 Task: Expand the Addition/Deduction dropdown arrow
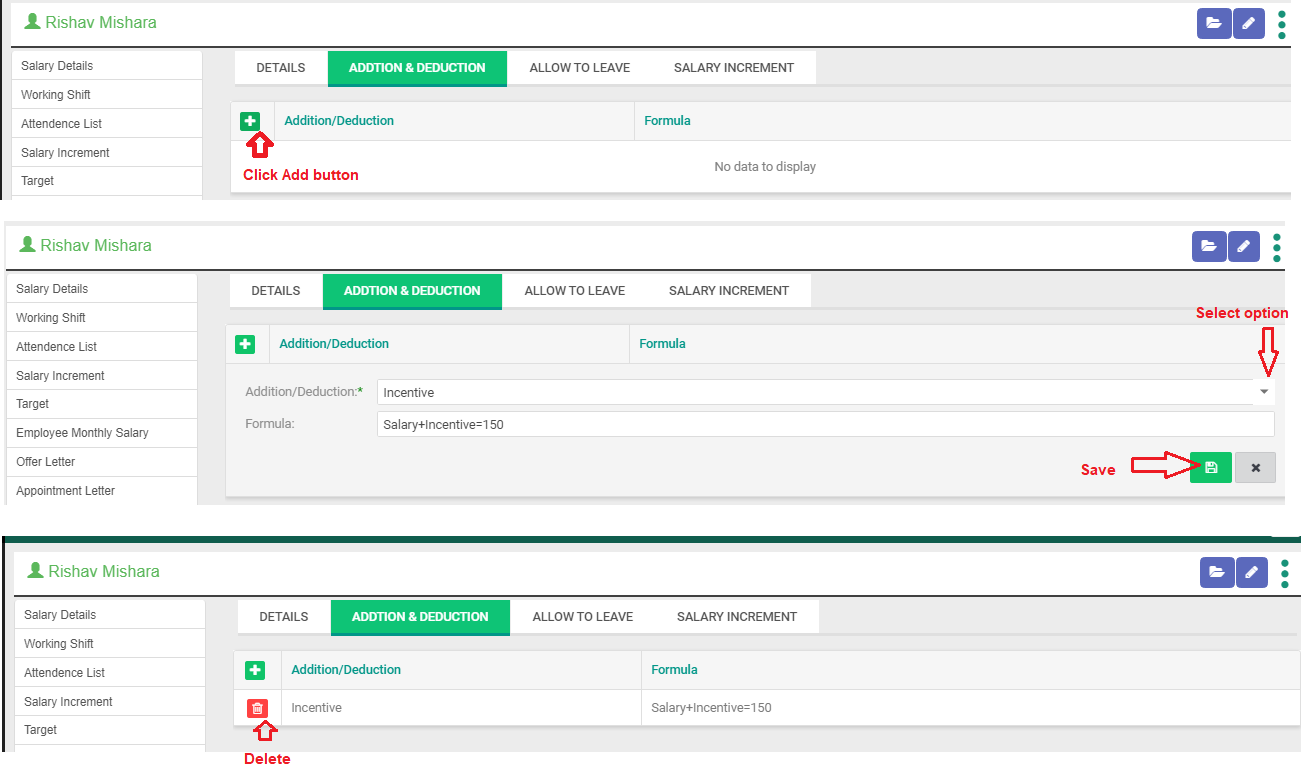click(x=1264, y=392)
